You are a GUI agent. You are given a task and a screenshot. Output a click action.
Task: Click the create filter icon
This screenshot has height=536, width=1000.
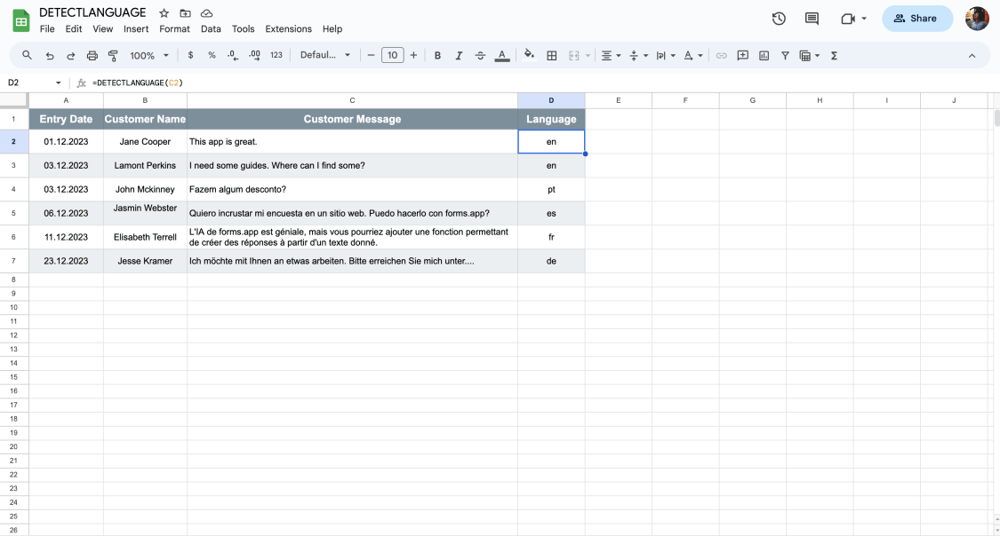785,56
